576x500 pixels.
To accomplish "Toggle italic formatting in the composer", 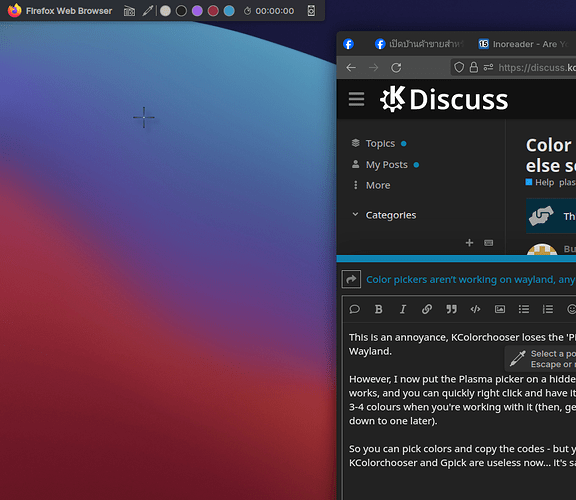I will click(403, 309).
